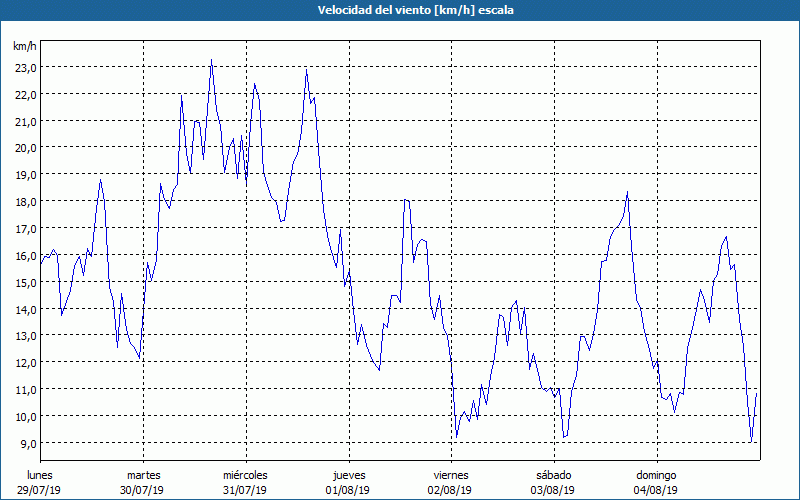Select the 03/08/19 date label
Image resolution: width=800 pixels, height=500 pixels.
(x=553, y=490)
